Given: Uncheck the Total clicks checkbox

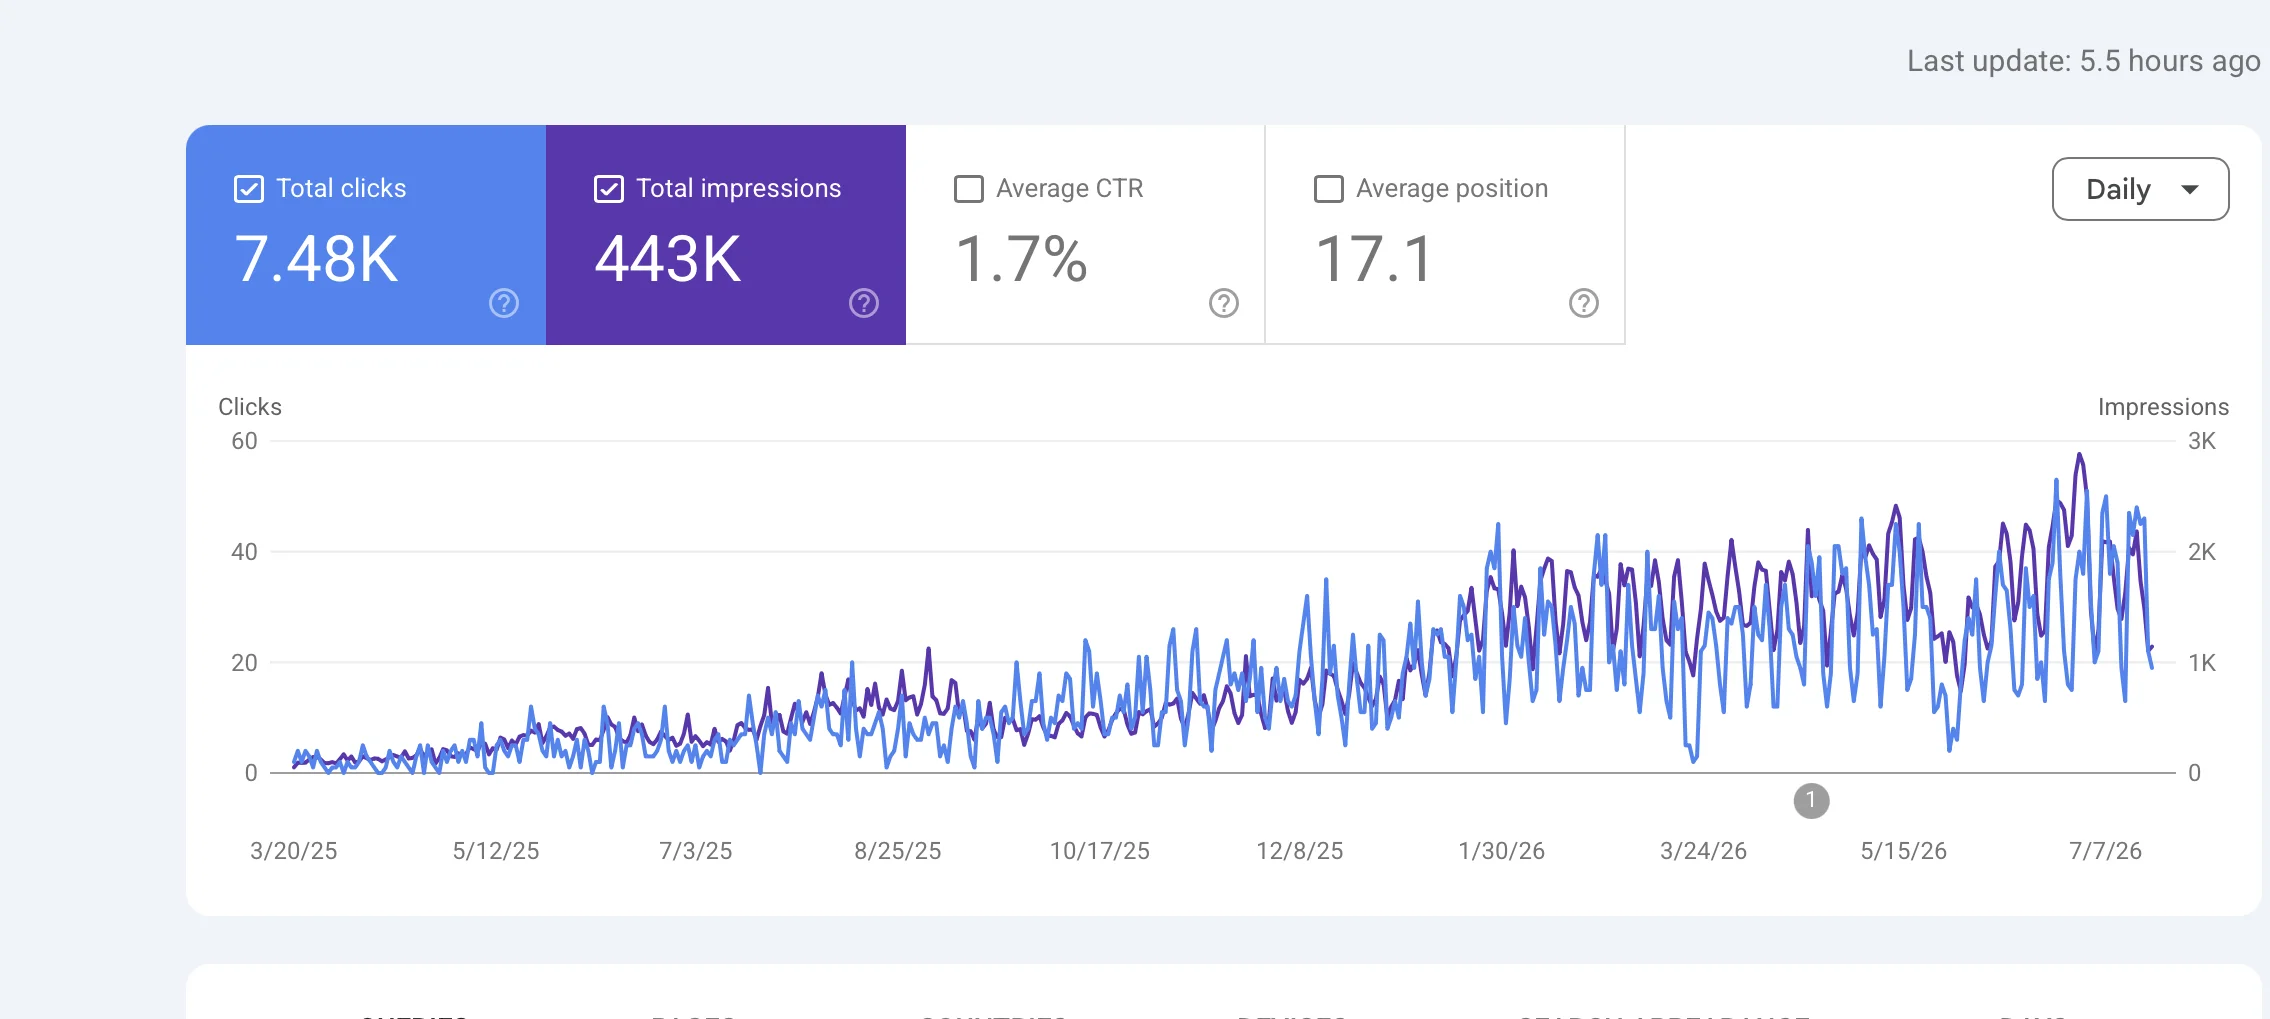Looking at the screenshot, I should [x=249, y=189].
